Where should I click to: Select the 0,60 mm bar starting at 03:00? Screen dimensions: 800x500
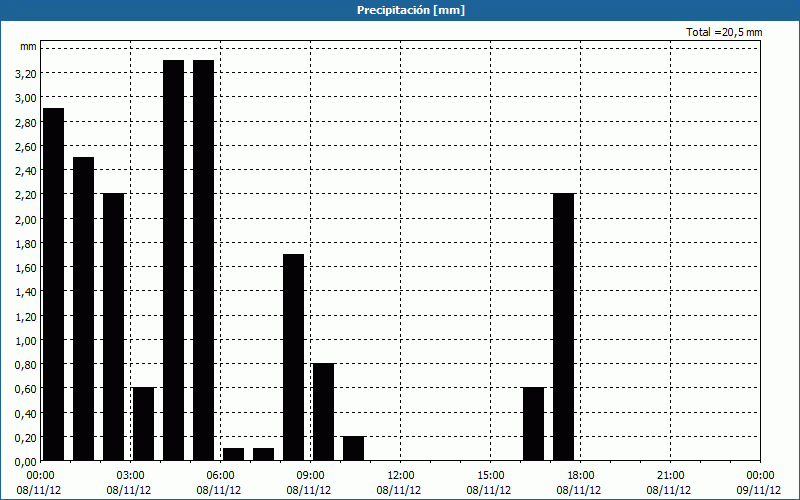[x=143, y=424]
